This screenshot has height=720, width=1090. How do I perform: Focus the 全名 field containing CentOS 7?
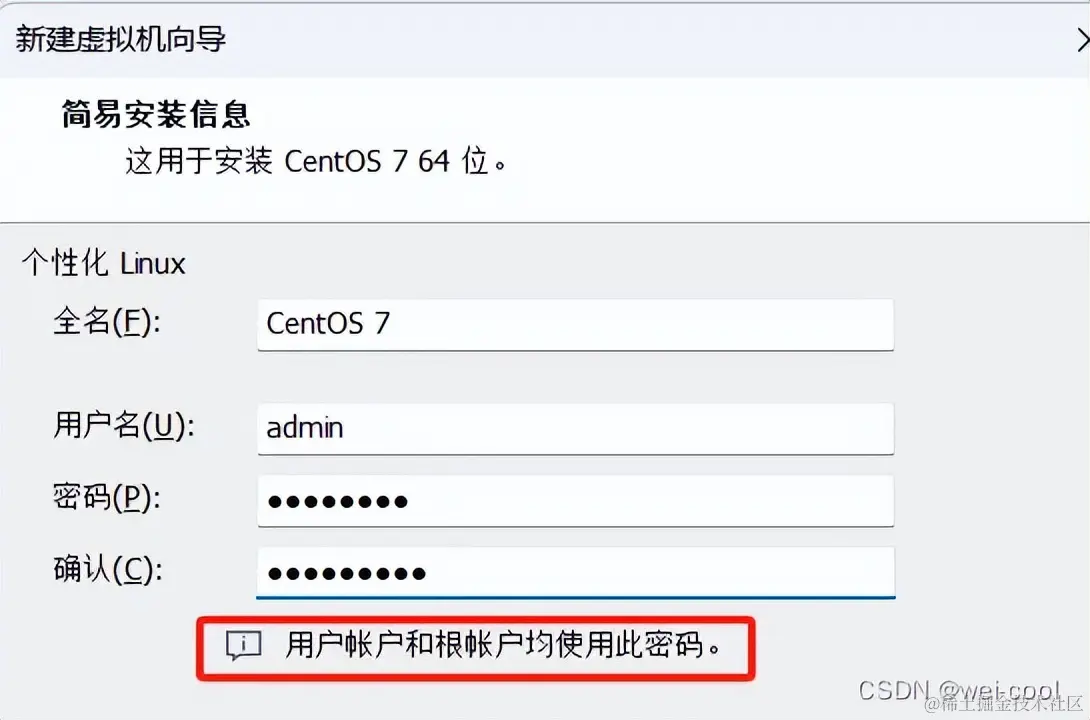[x=575, y=325]
